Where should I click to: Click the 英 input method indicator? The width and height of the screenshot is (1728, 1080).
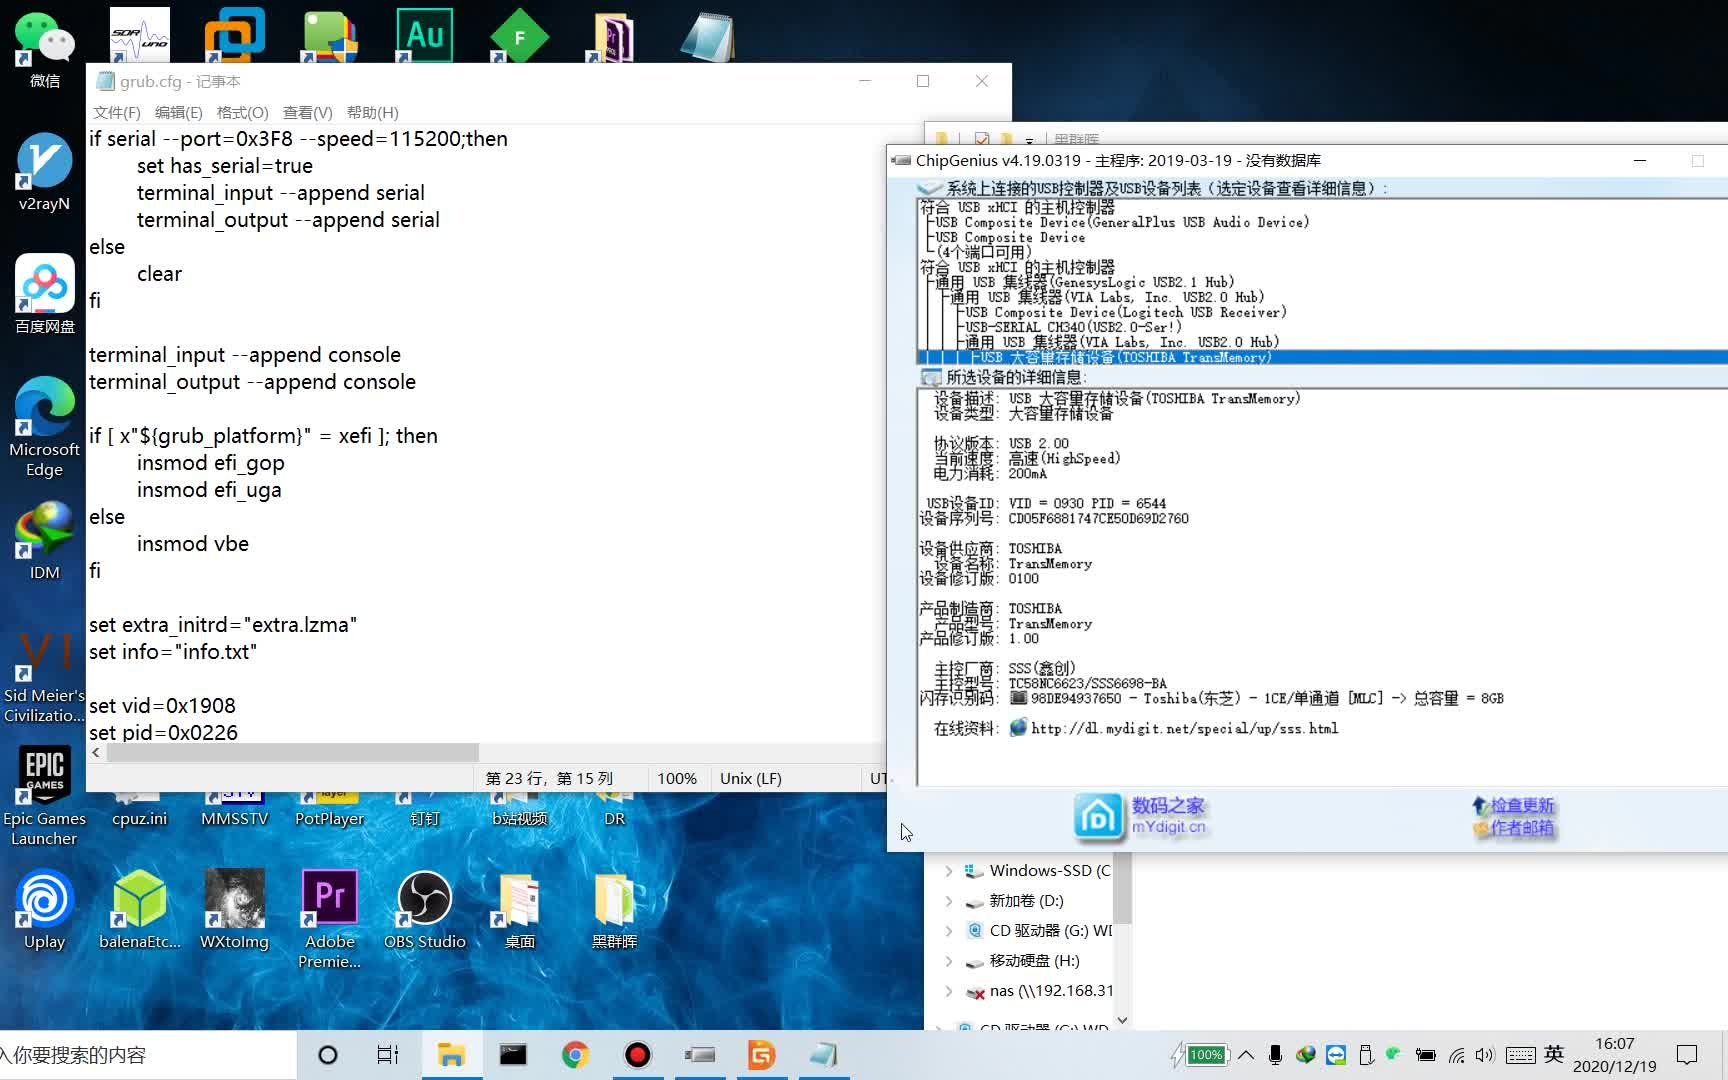1554,1054
